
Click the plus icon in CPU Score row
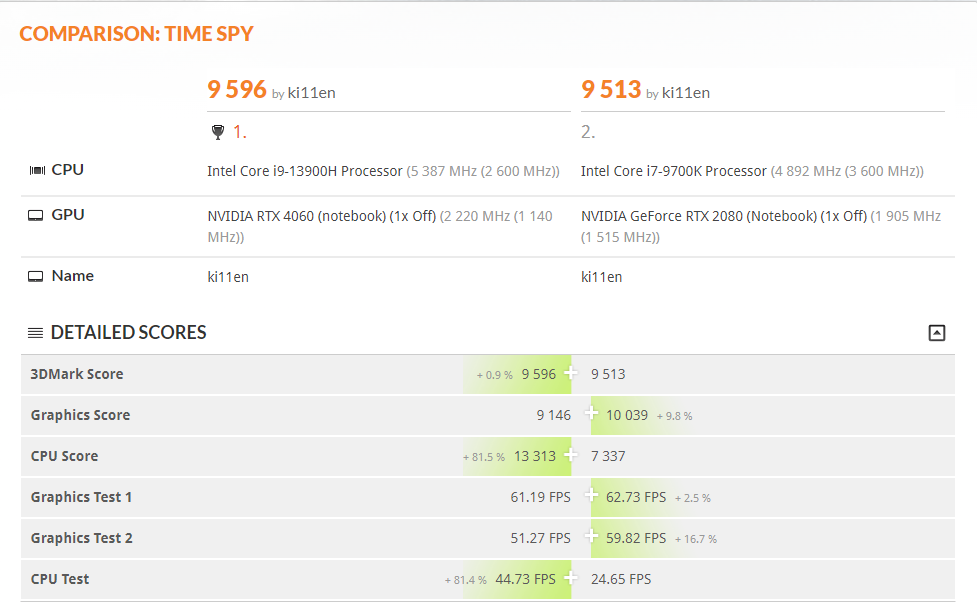point(571,456)
